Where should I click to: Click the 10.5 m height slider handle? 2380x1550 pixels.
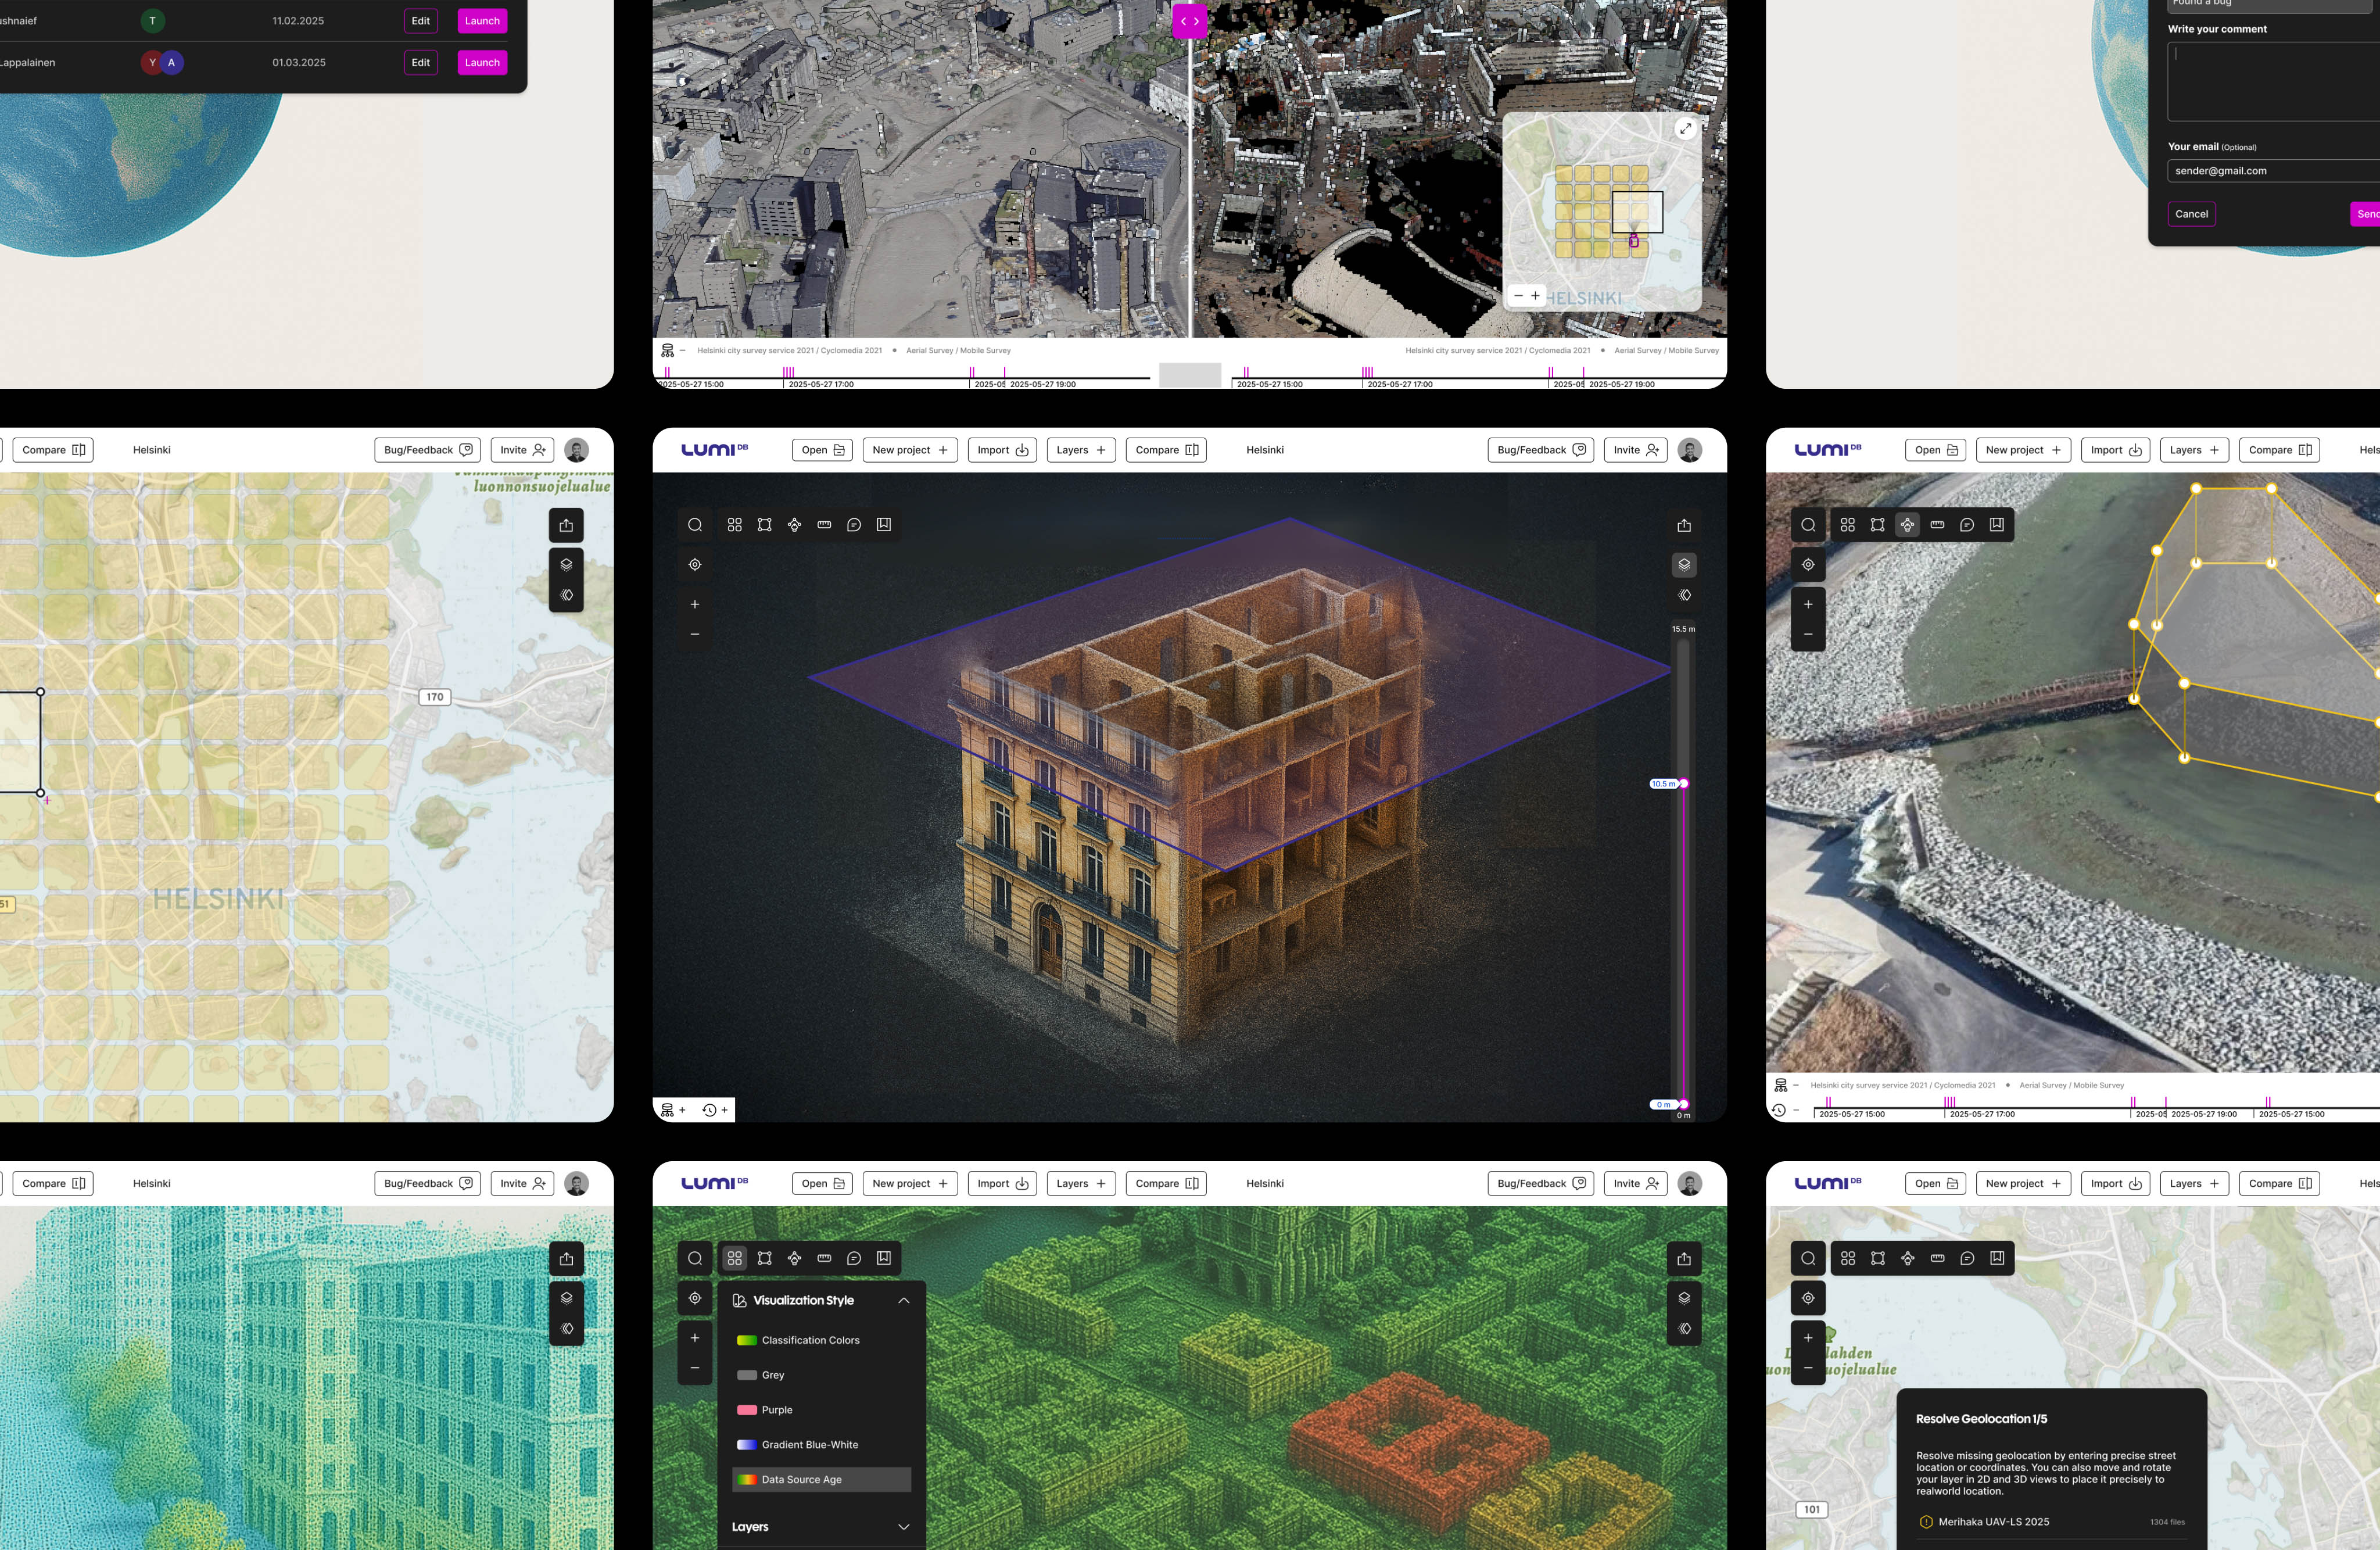point(1683,784)
